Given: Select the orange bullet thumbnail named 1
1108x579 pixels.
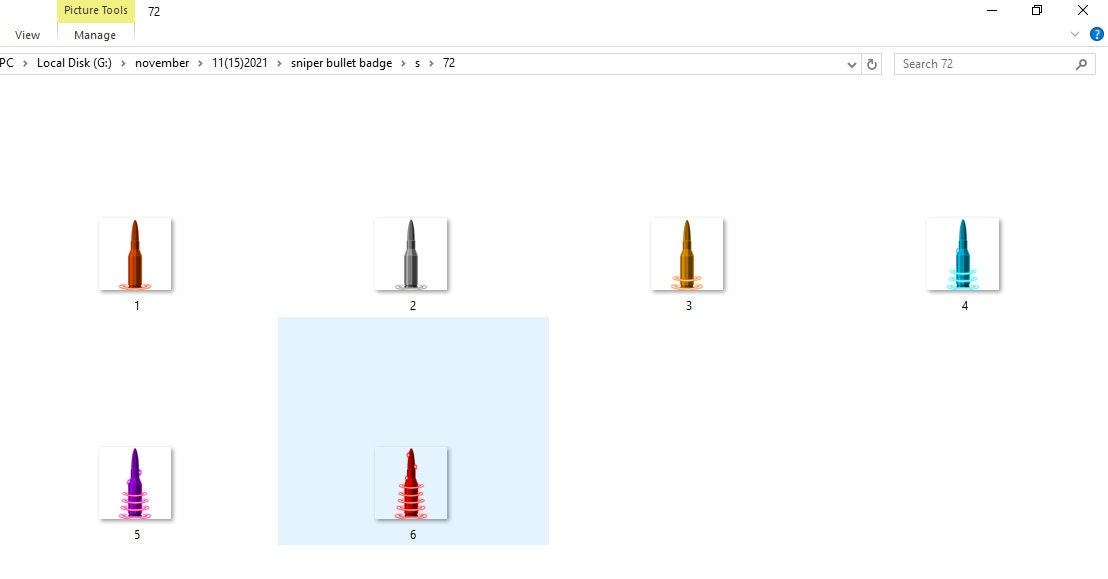Looking at the screenshot, I should (135, 253).
